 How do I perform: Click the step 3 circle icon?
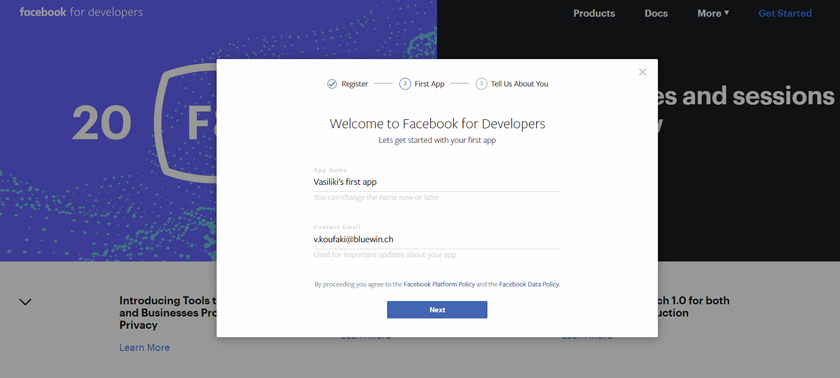(x=481, y=84)
